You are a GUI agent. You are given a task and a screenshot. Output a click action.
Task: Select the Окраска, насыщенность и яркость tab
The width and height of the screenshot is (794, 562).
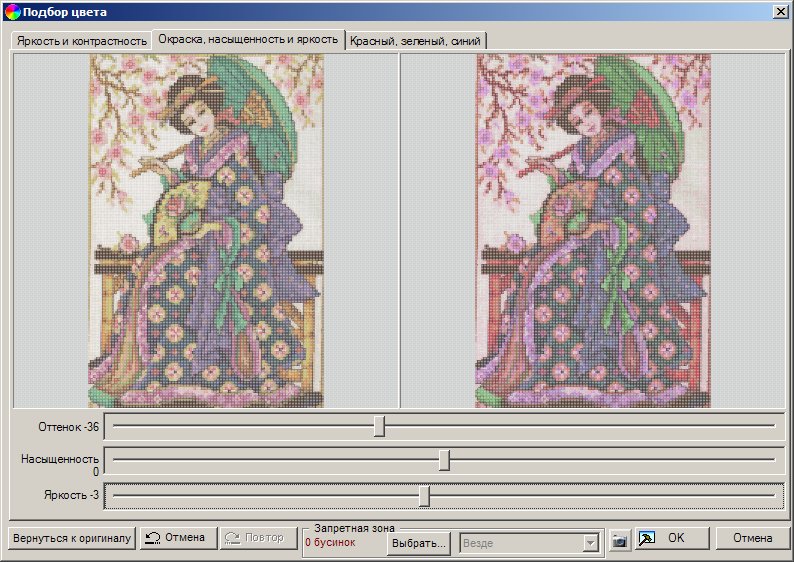(248, 40)
